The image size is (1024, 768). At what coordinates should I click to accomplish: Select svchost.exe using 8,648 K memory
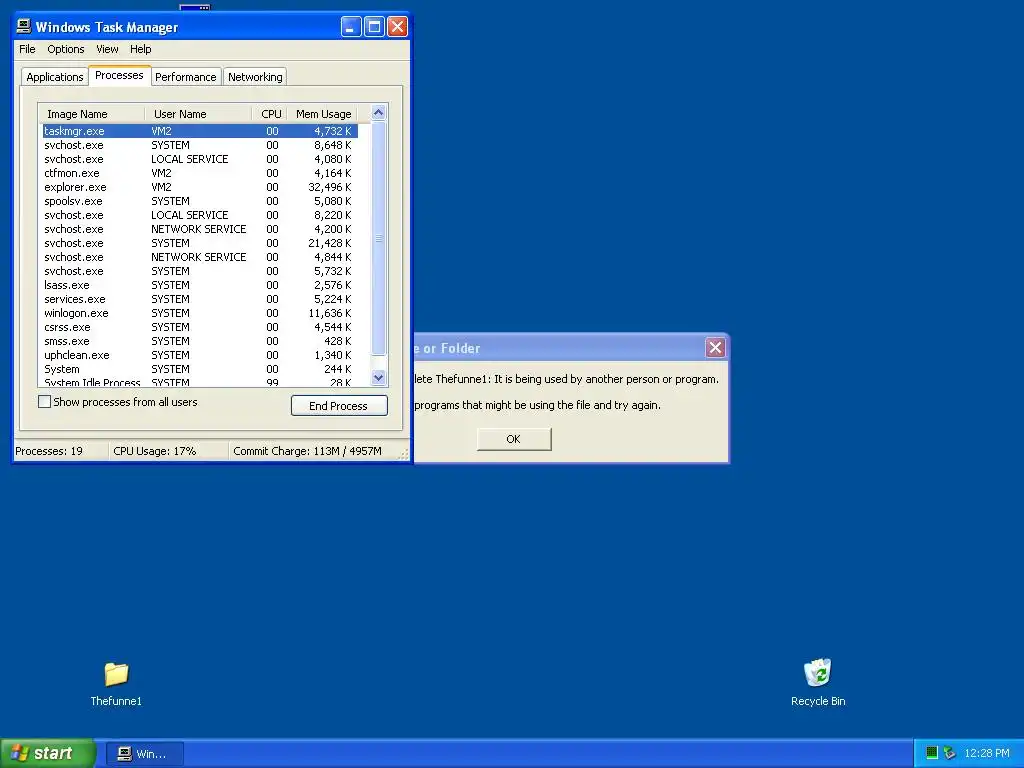pos(200,145)
